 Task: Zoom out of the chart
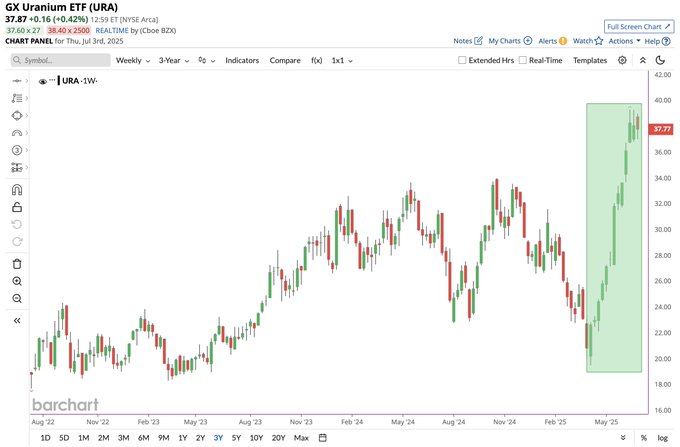click(17, 298)
